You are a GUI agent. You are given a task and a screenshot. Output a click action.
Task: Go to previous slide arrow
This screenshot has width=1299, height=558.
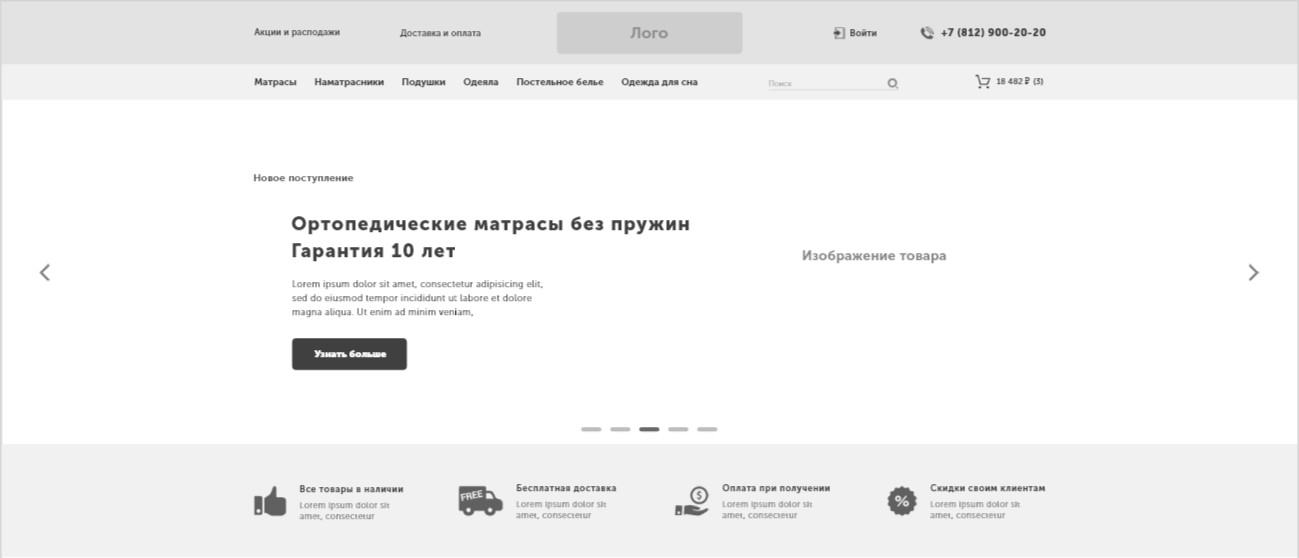click(44, 272)
